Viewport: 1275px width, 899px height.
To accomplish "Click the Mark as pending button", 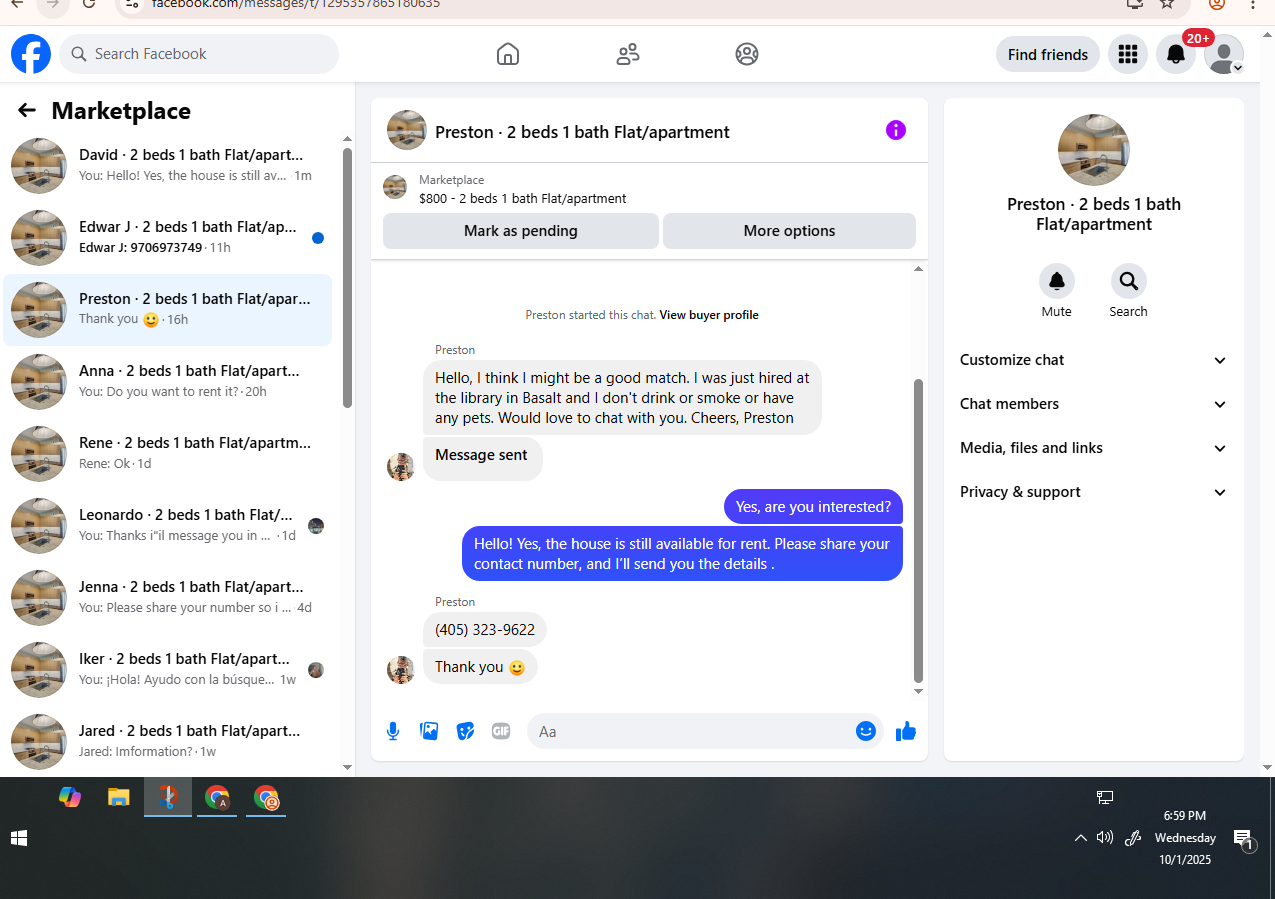I will point(521,231).
